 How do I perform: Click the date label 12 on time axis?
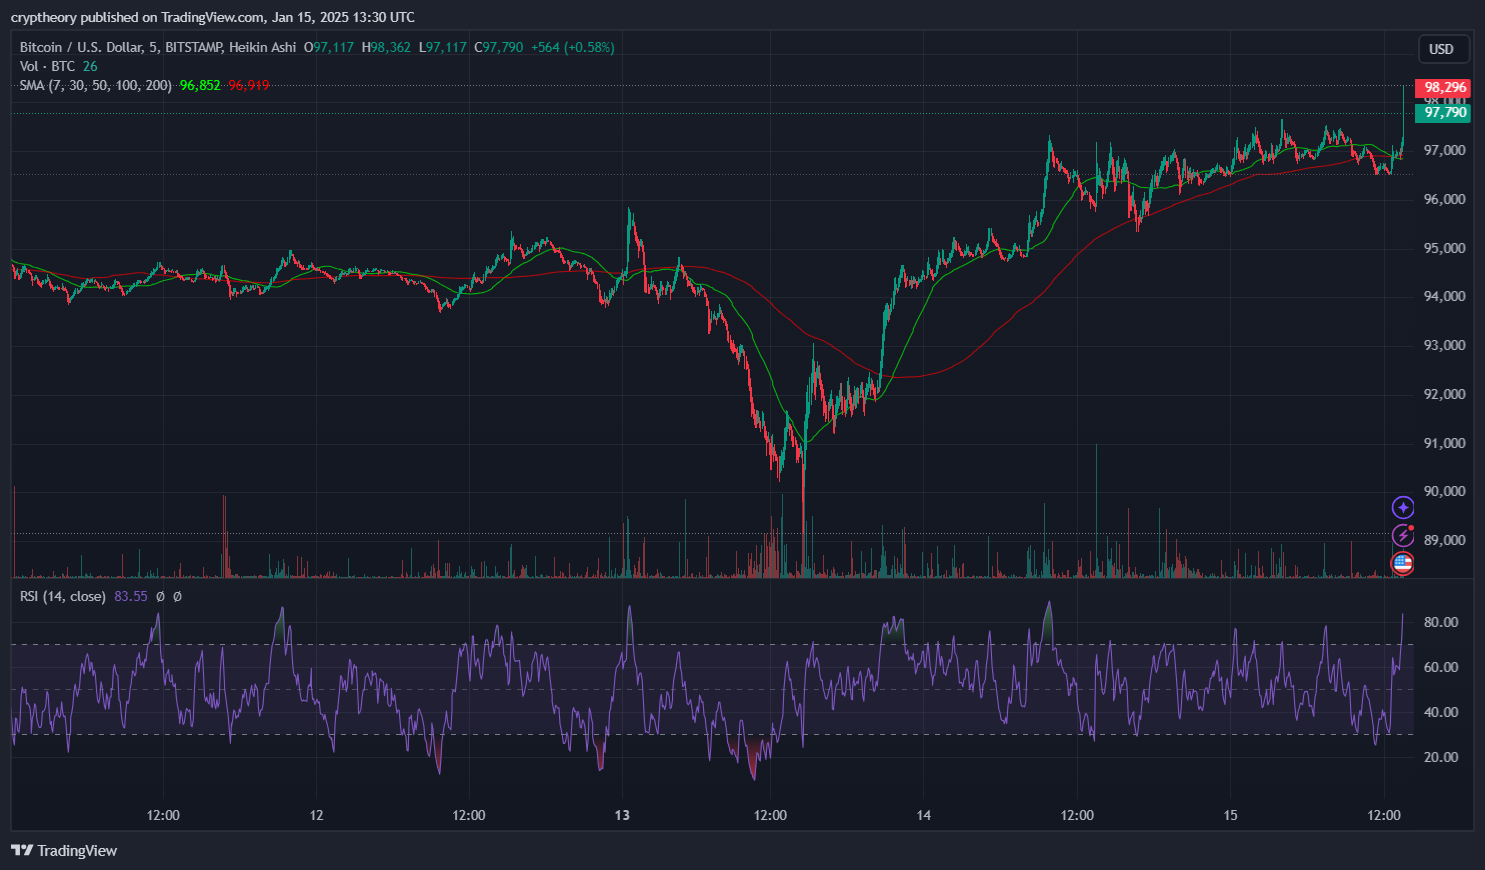tap(316, 815)
